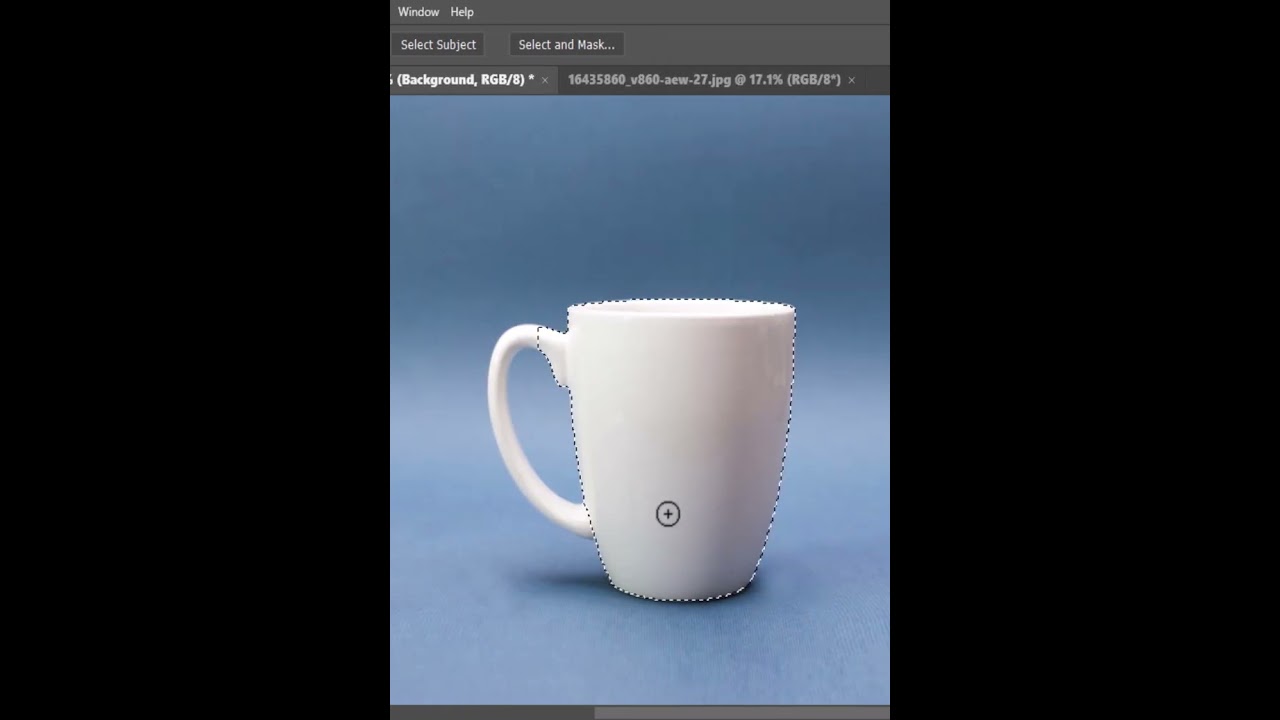This screenshot has width=1280, height=720.
Task: Open the Help menu
Action: [462, 12]
